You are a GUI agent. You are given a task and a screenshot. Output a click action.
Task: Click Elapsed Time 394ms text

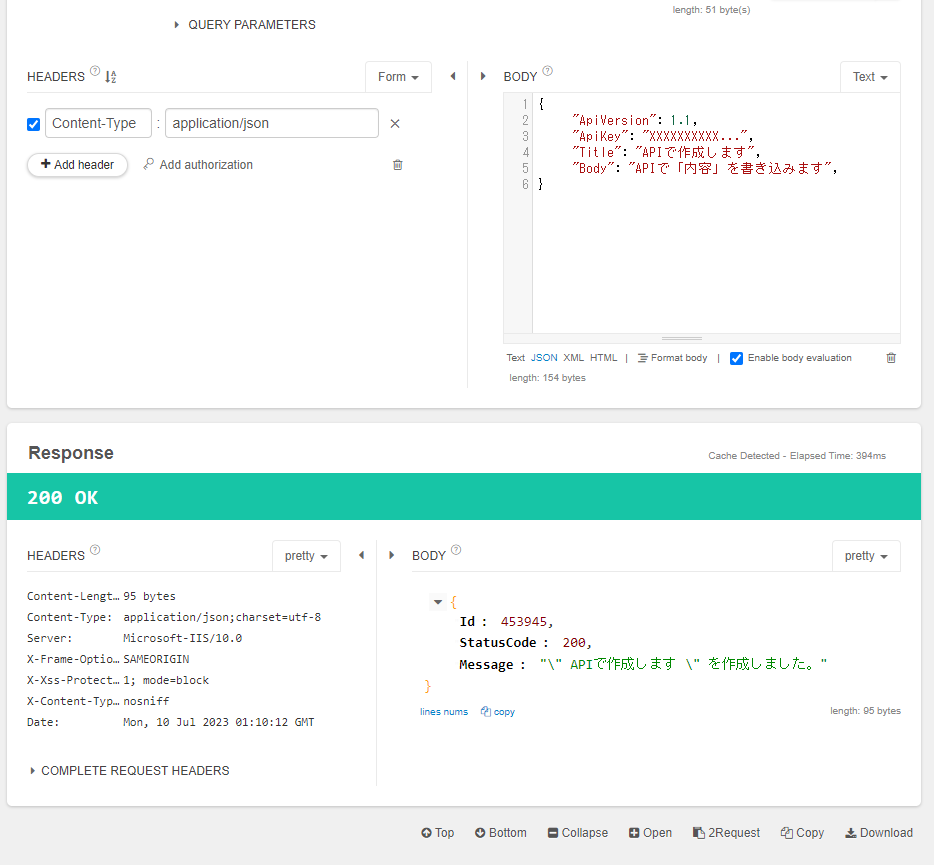(838, 456)
